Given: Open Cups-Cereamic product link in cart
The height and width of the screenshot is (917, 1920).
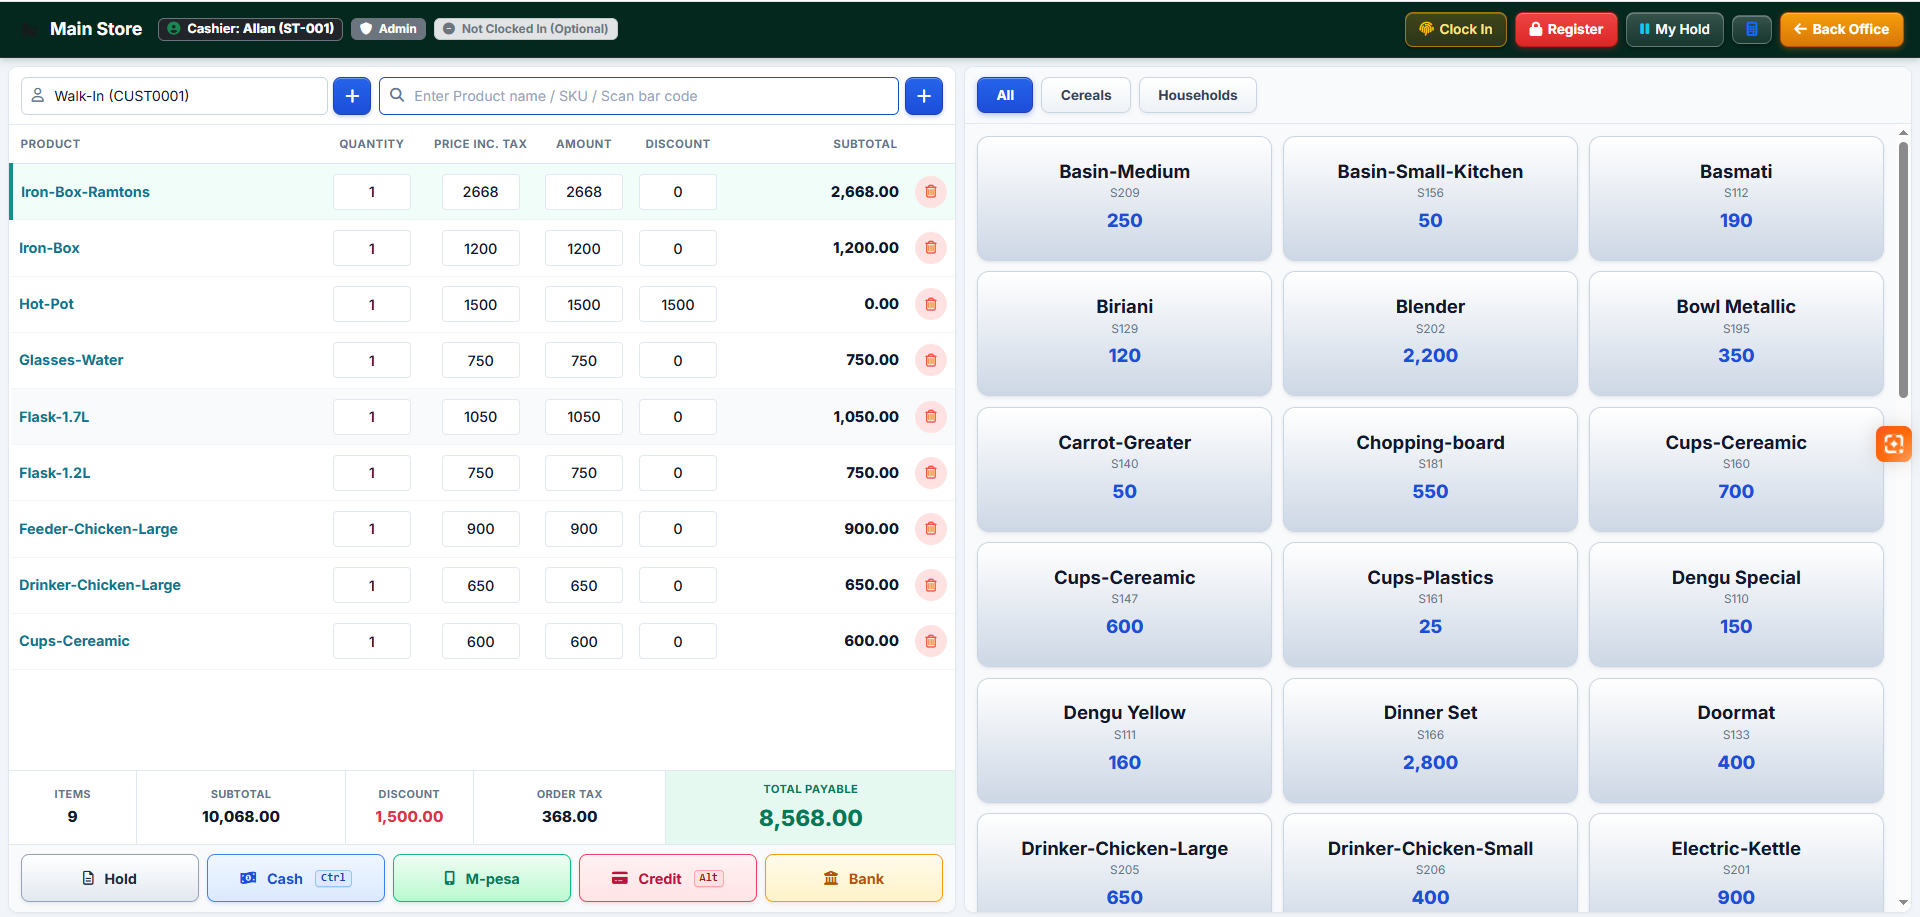Looking at the screenshot, I should [x=74, y=641].
